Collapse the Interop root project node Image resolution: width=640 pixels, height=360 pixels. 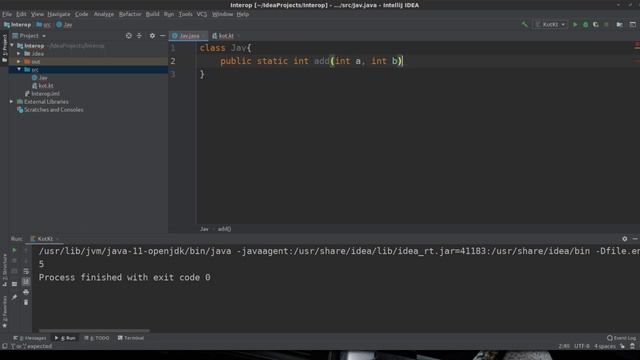(x=12, y=45)
